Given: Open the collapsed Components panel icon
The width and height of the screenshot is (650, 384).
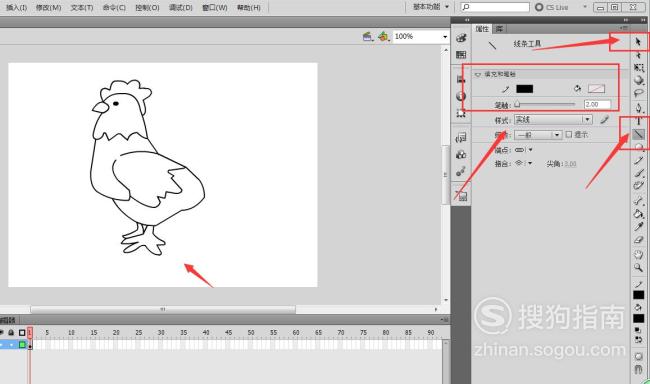Looking at the screenshot, I should click(x=461, y=155).
